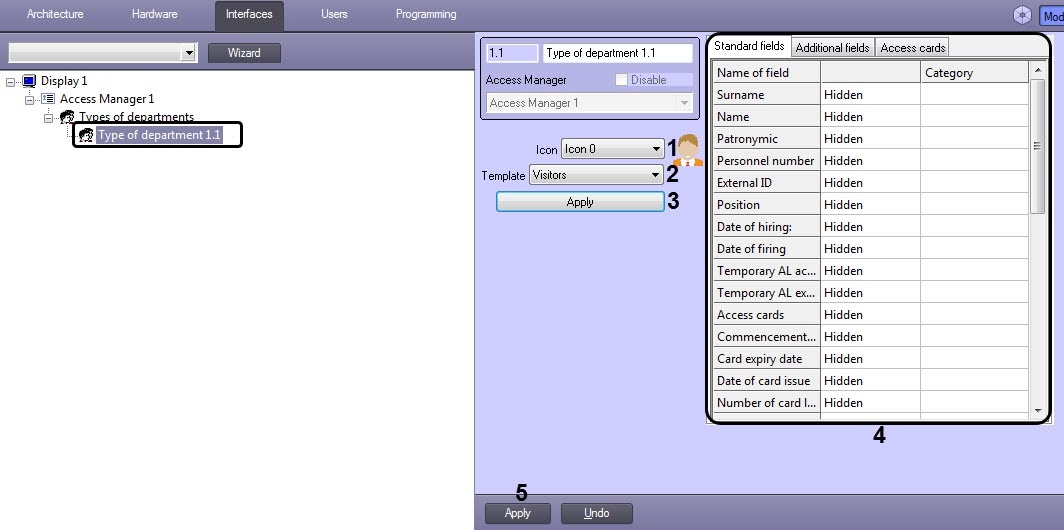Click the Temporary AL ex... row label

766,293
